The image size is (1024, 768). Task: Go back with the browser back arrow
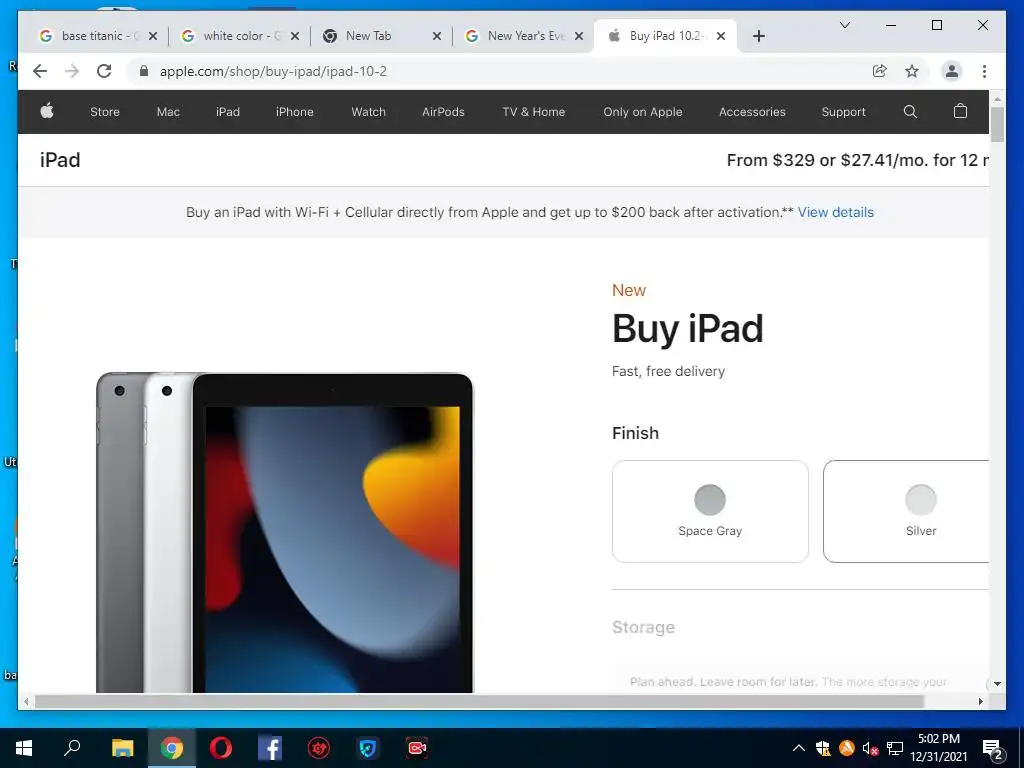40,71
